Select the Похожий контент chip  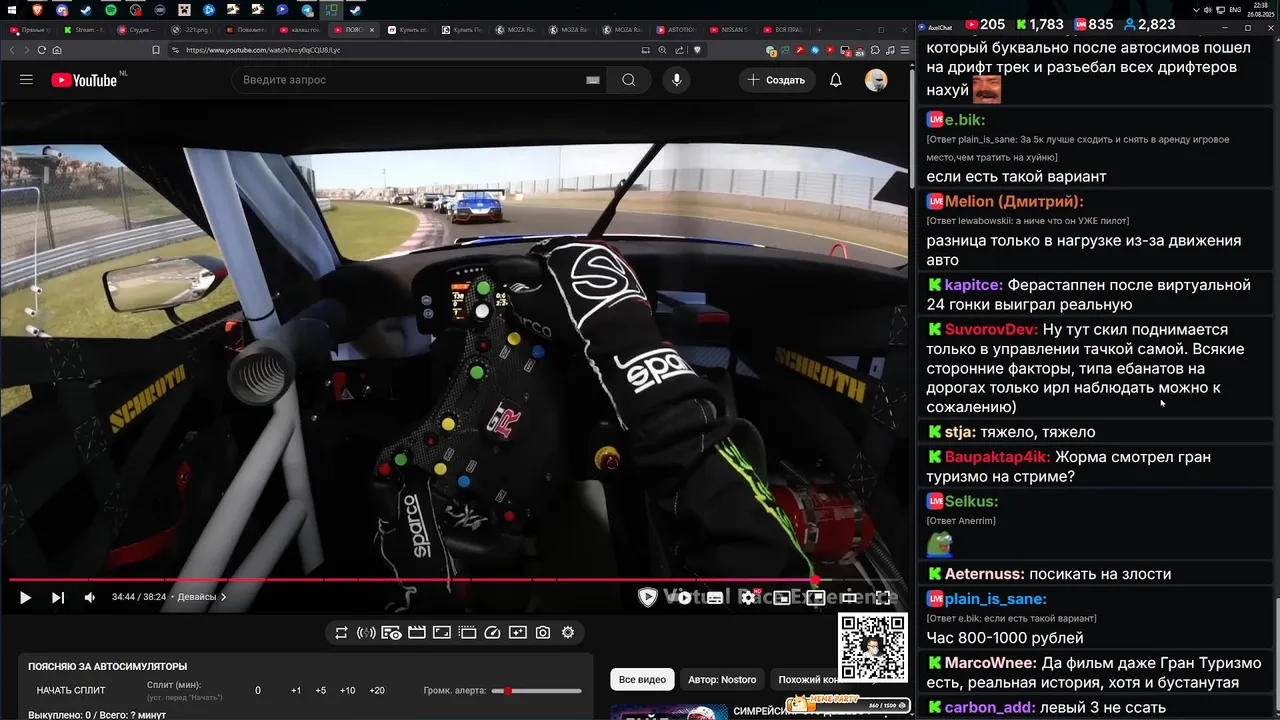(807, 680)
